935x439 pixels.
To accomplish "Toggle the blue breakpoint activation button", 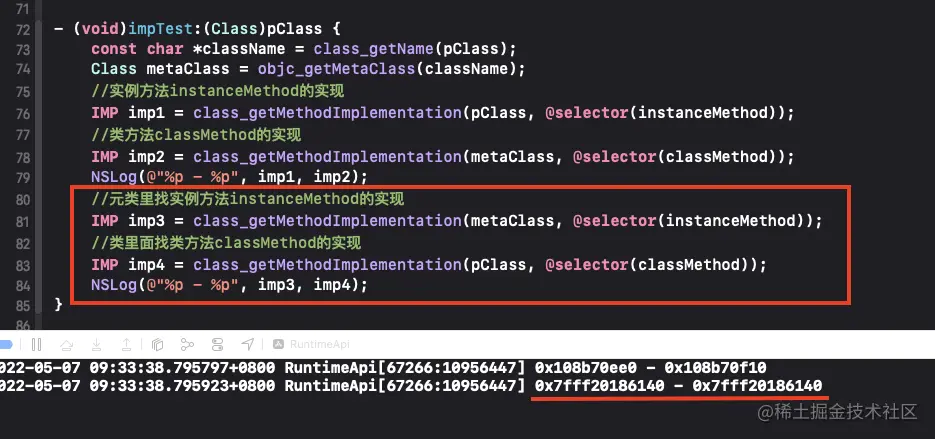I will pyautogui.click(x=5, y=344).
